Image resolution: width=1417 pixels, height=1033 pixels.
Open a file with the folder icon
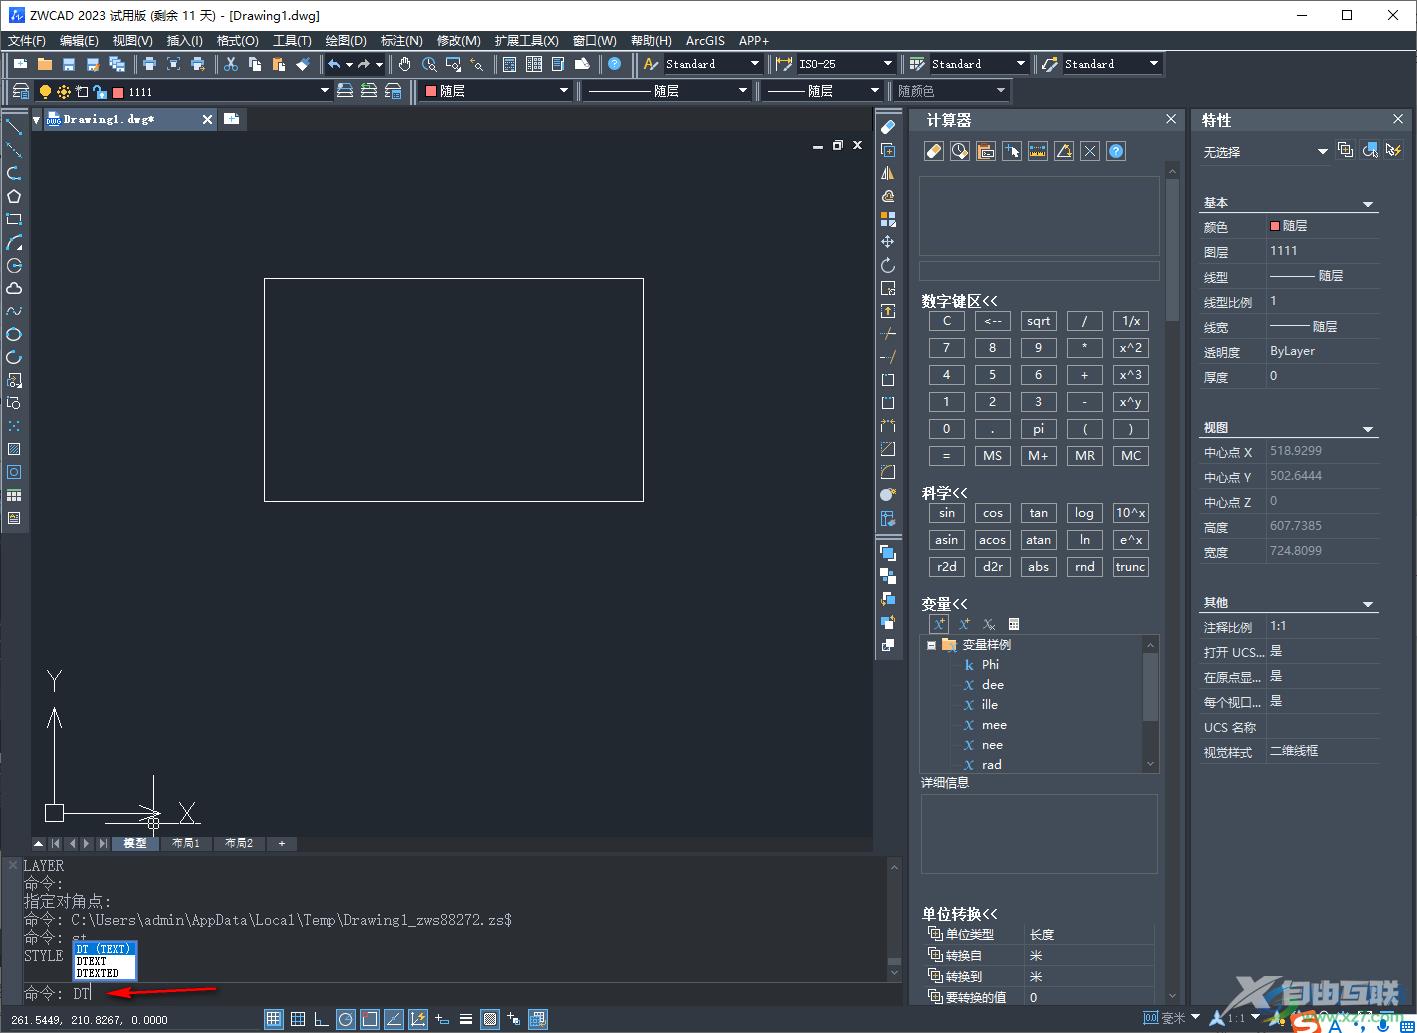[44, 64]
